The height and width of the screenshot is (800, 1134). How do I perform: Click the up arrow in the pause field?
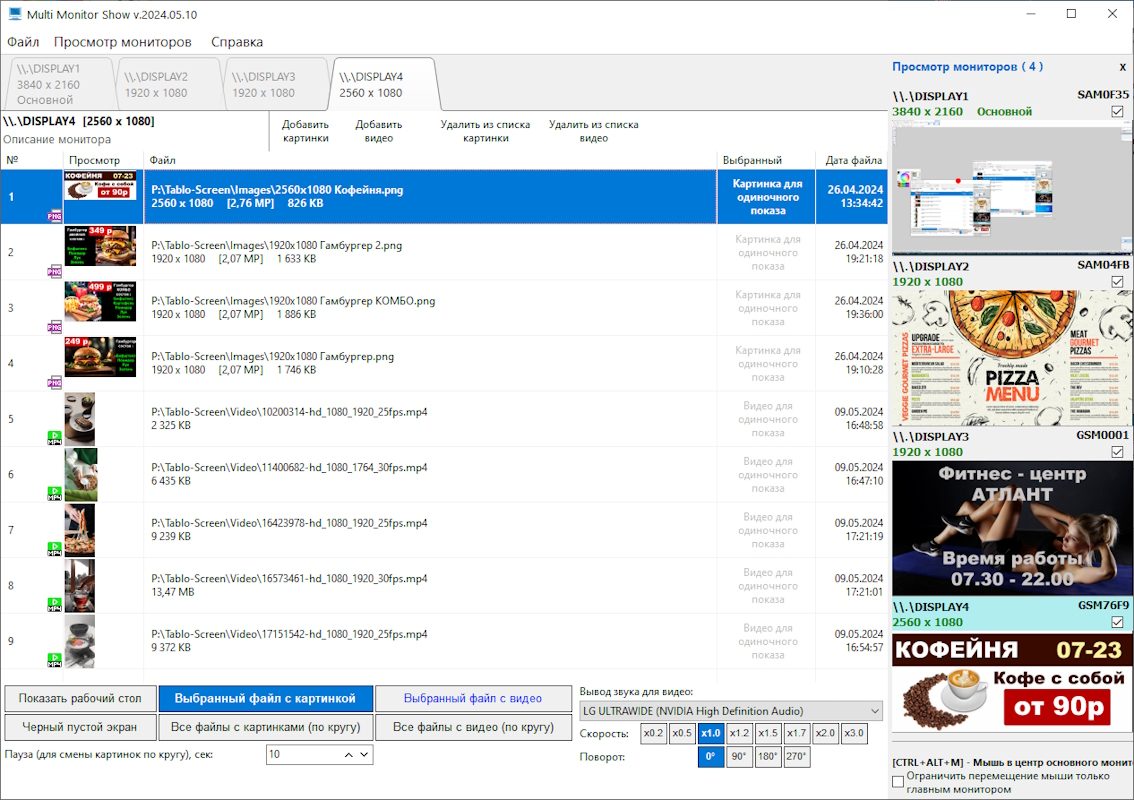(x=349, y=755)
